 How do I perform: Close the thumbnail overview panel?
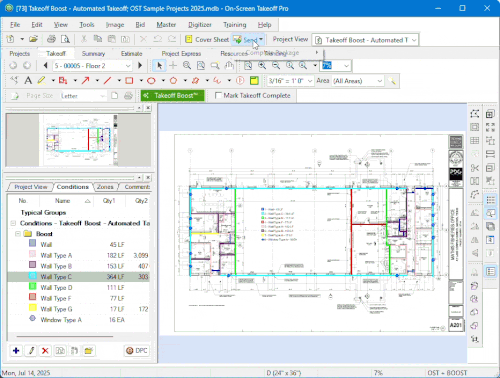[148, 108]
